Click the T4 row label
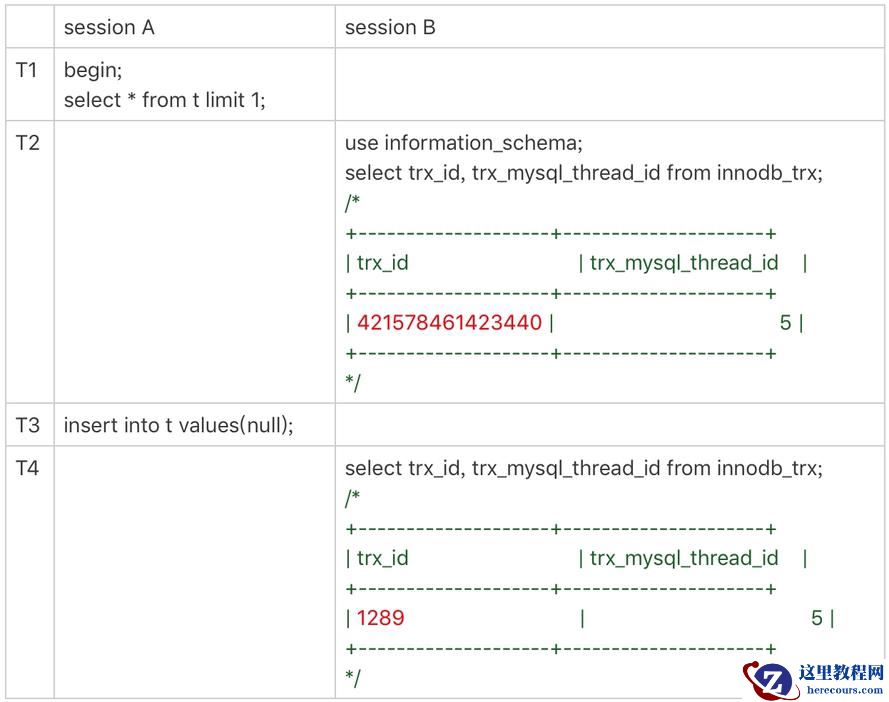889x702 pixels. click(x=28, y=467)
